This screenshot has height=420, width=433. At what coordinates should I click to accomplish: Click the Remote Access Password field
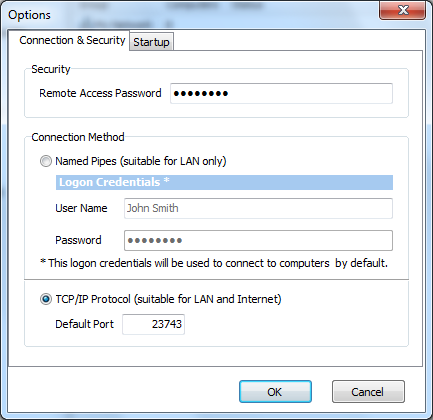[281, 93]
